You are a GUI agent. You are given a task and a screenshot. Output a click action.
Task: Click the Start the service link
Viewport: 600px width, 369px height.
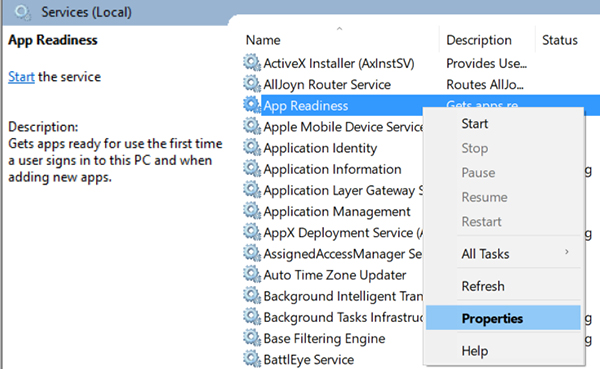click(x=21, y=77)
